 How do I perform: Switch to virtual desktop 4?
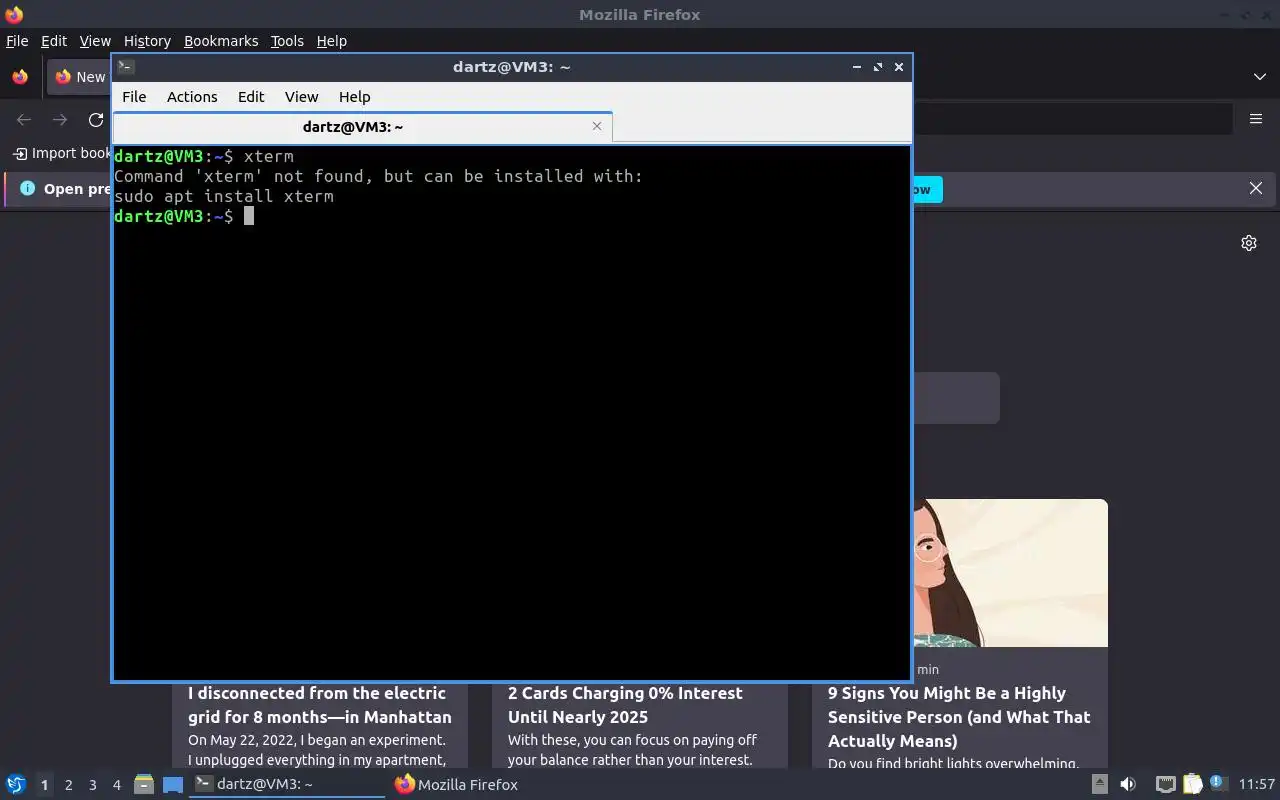click(x=116, y=785)
